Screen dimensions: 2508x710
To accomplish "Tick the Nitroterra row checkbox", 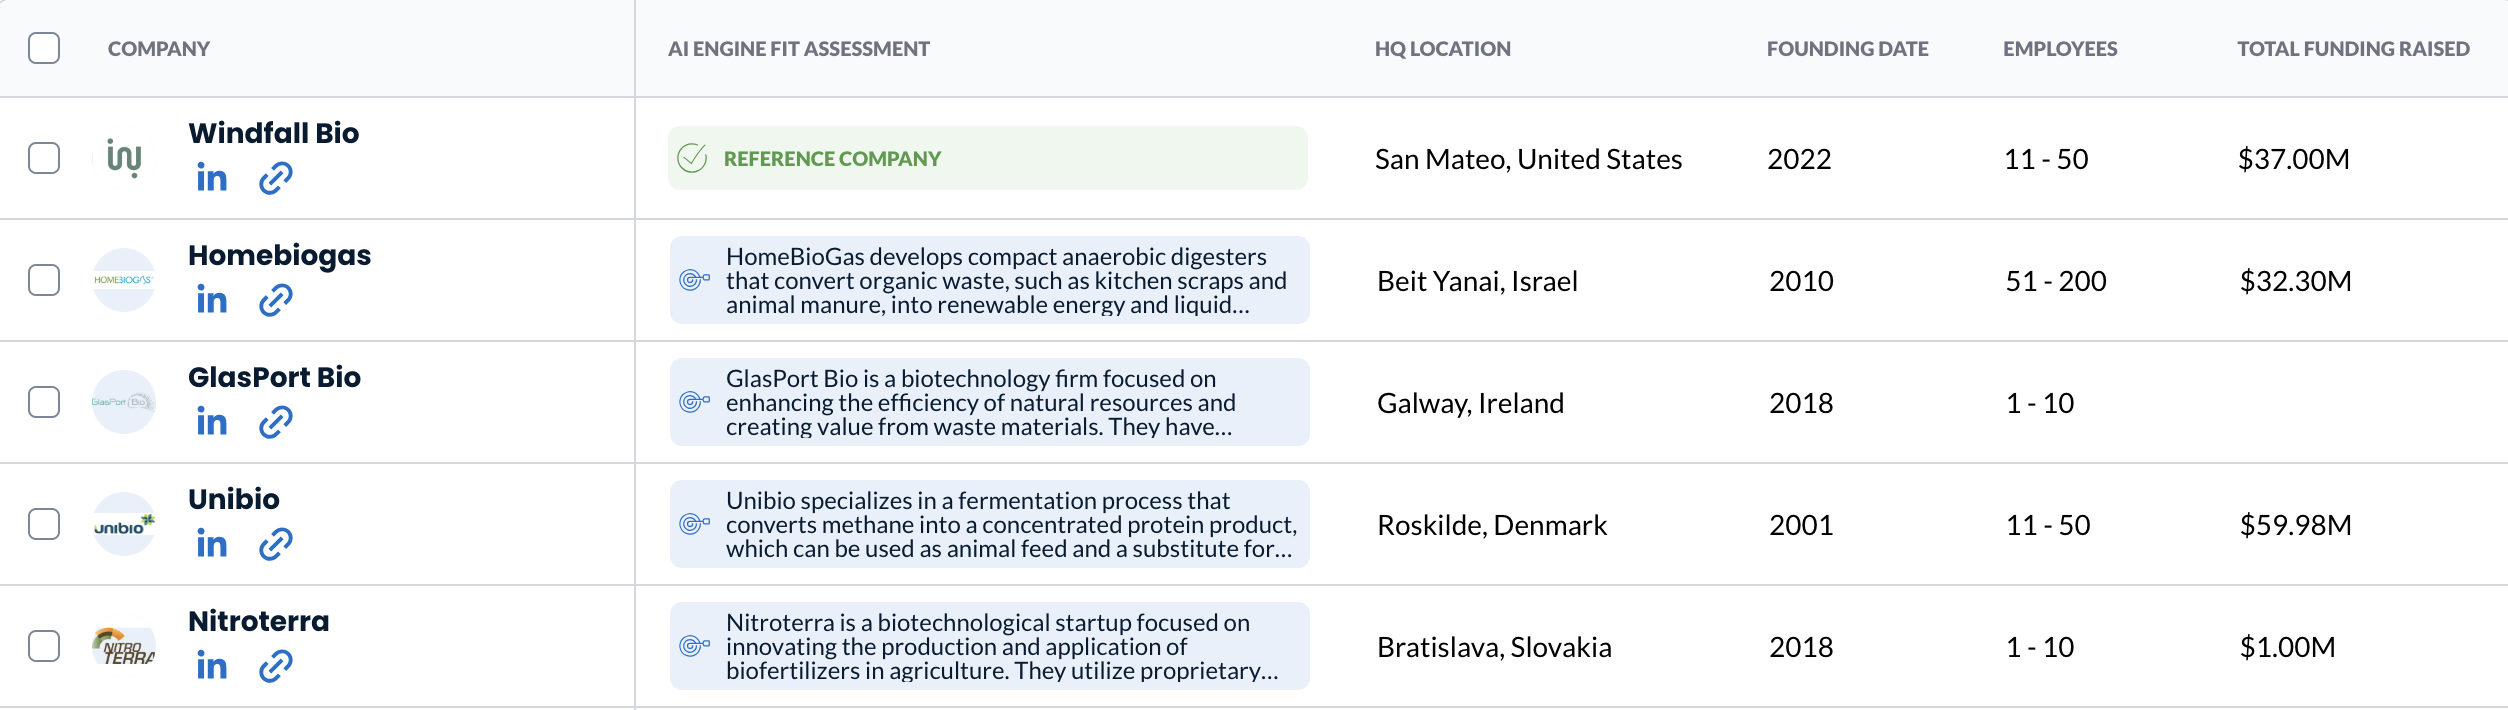I will pos(44,646).
